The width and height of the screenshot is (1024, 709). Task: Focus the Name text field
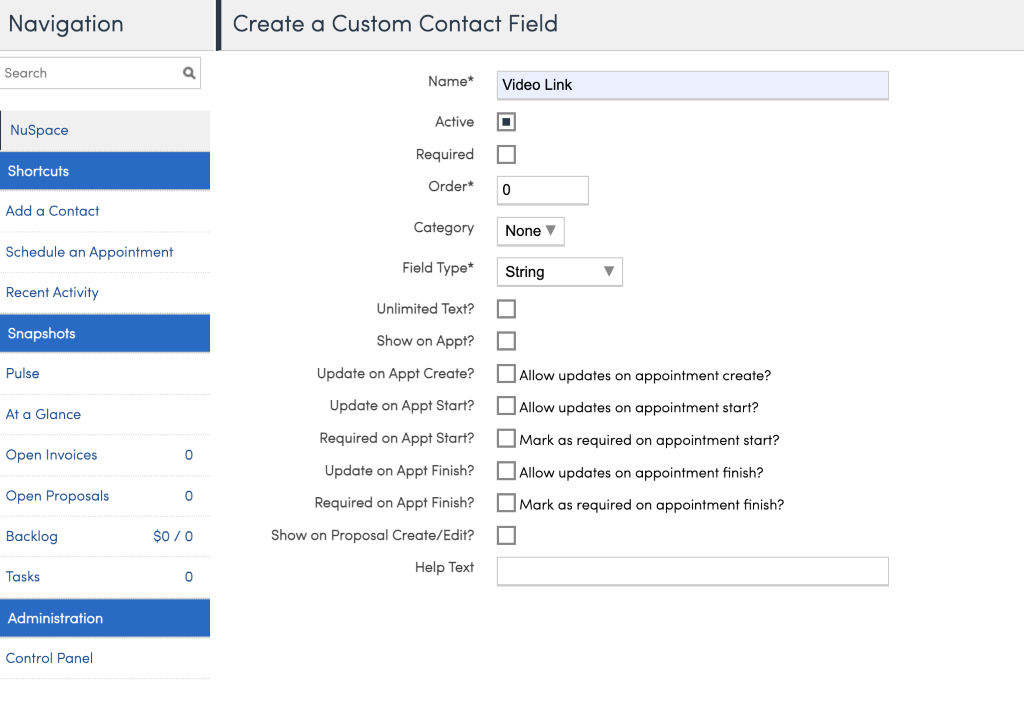tap(692, 85)
